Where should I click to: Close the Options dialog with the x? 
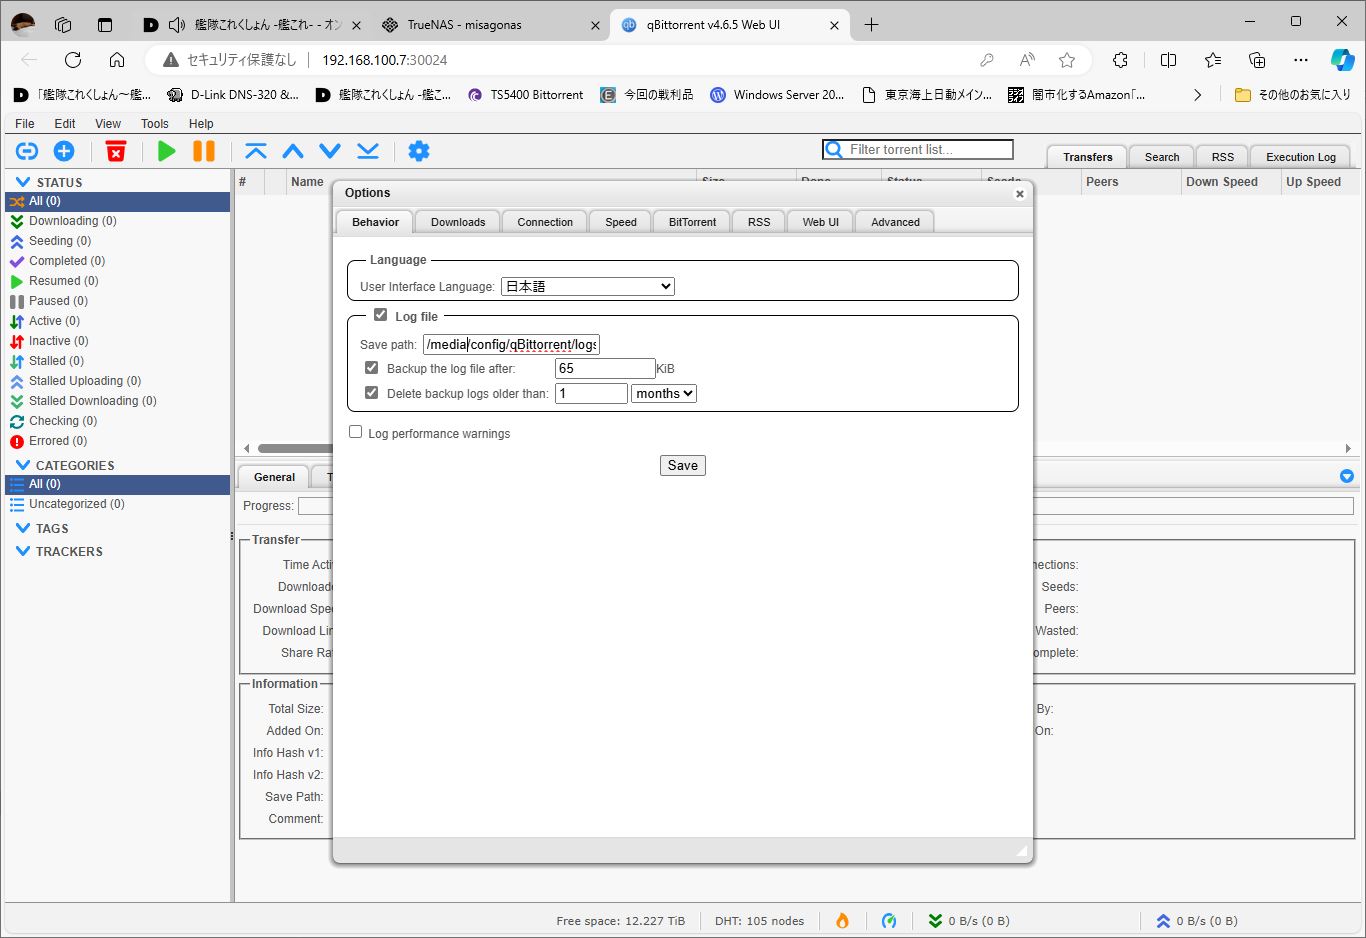(1019, 194)
